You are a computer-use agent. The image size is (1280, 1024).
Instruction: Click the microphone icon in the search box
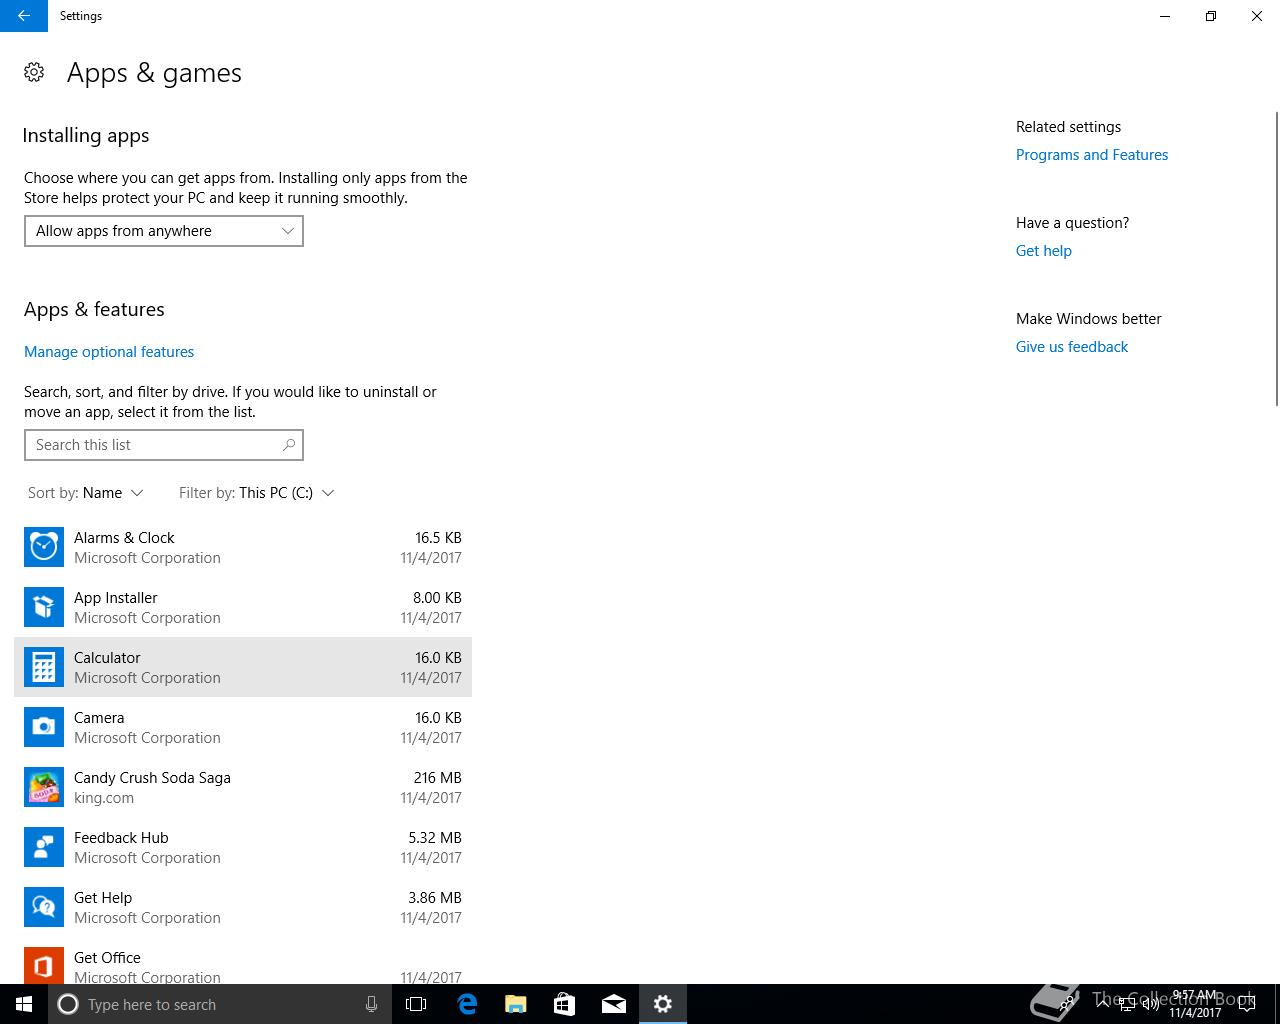pos(371,1004)
